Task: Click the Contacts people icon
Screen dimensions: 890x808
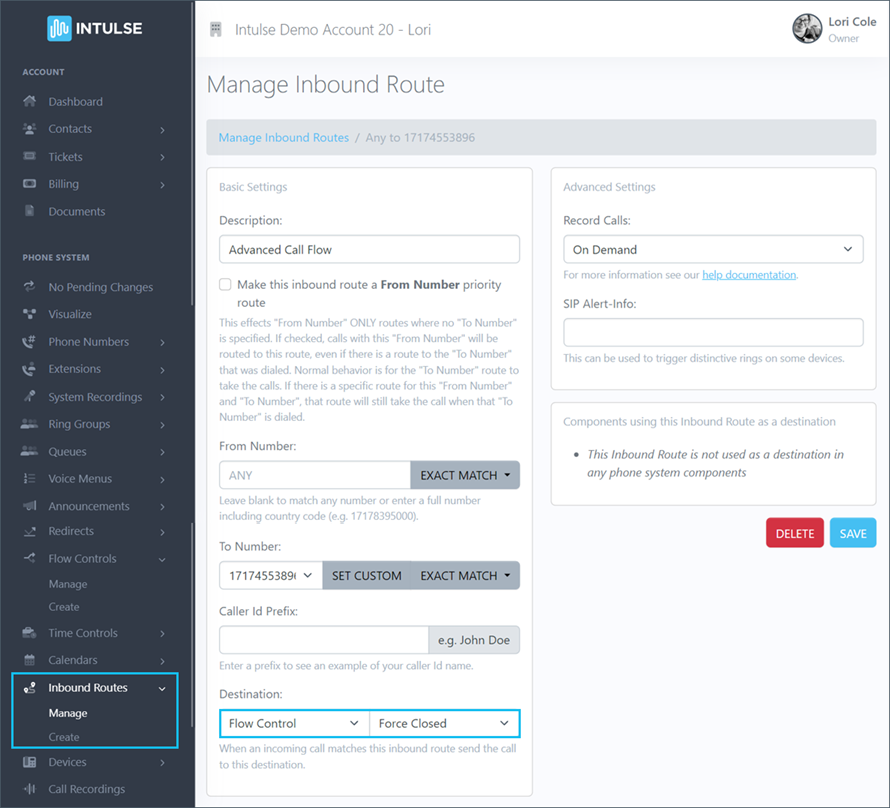Action: pyautogui.click(x=30, y=129)
